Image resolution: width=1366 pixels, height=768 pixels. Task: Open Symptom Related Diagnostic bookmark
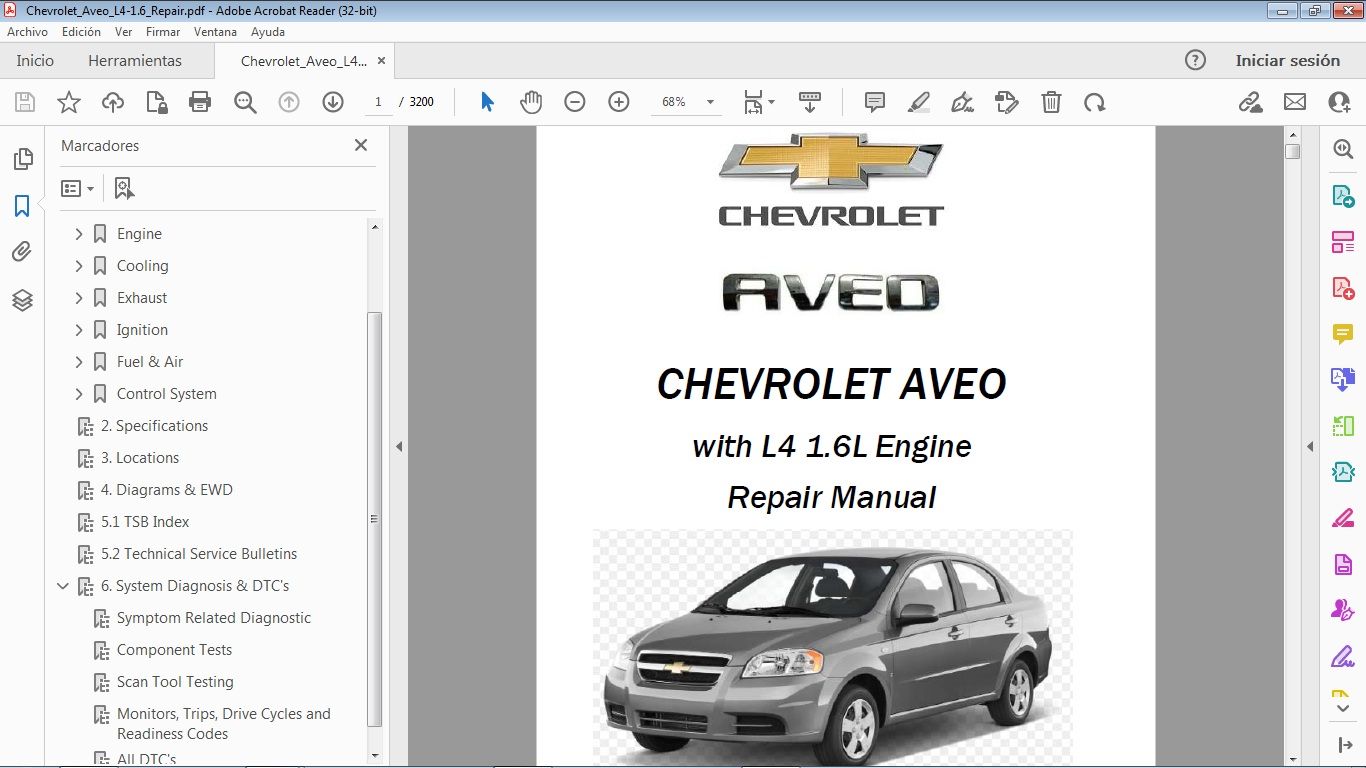point(214,618)
